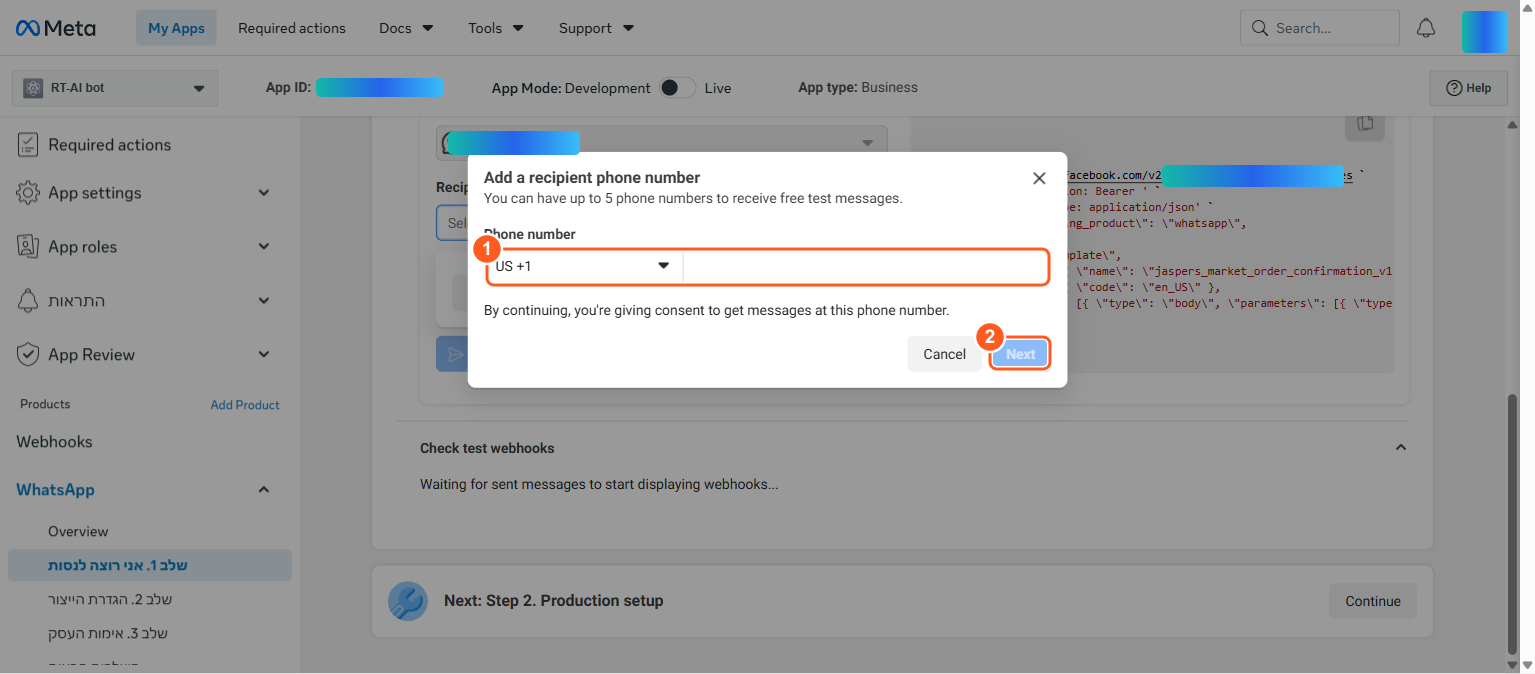
Task: Click the Required actions checklist icon
Action: [x=28, y=145]
